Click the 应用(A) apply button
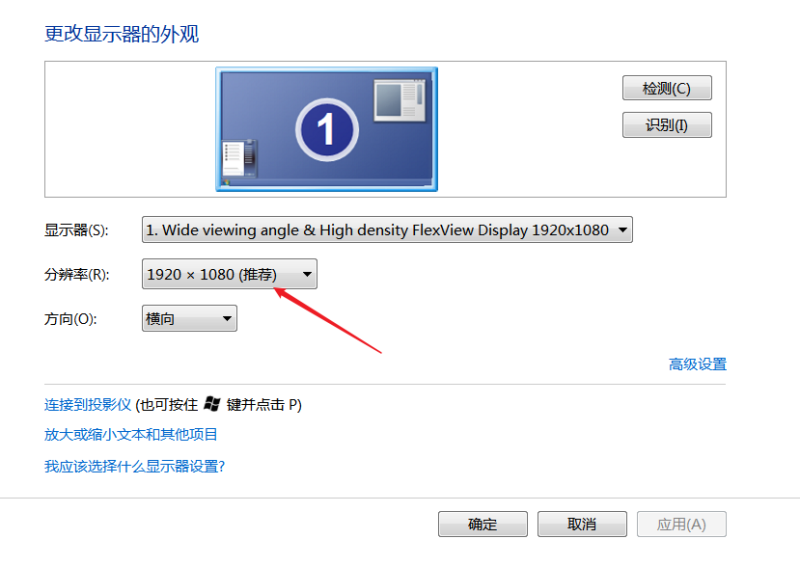800x566 pixels. click(681, 524)
